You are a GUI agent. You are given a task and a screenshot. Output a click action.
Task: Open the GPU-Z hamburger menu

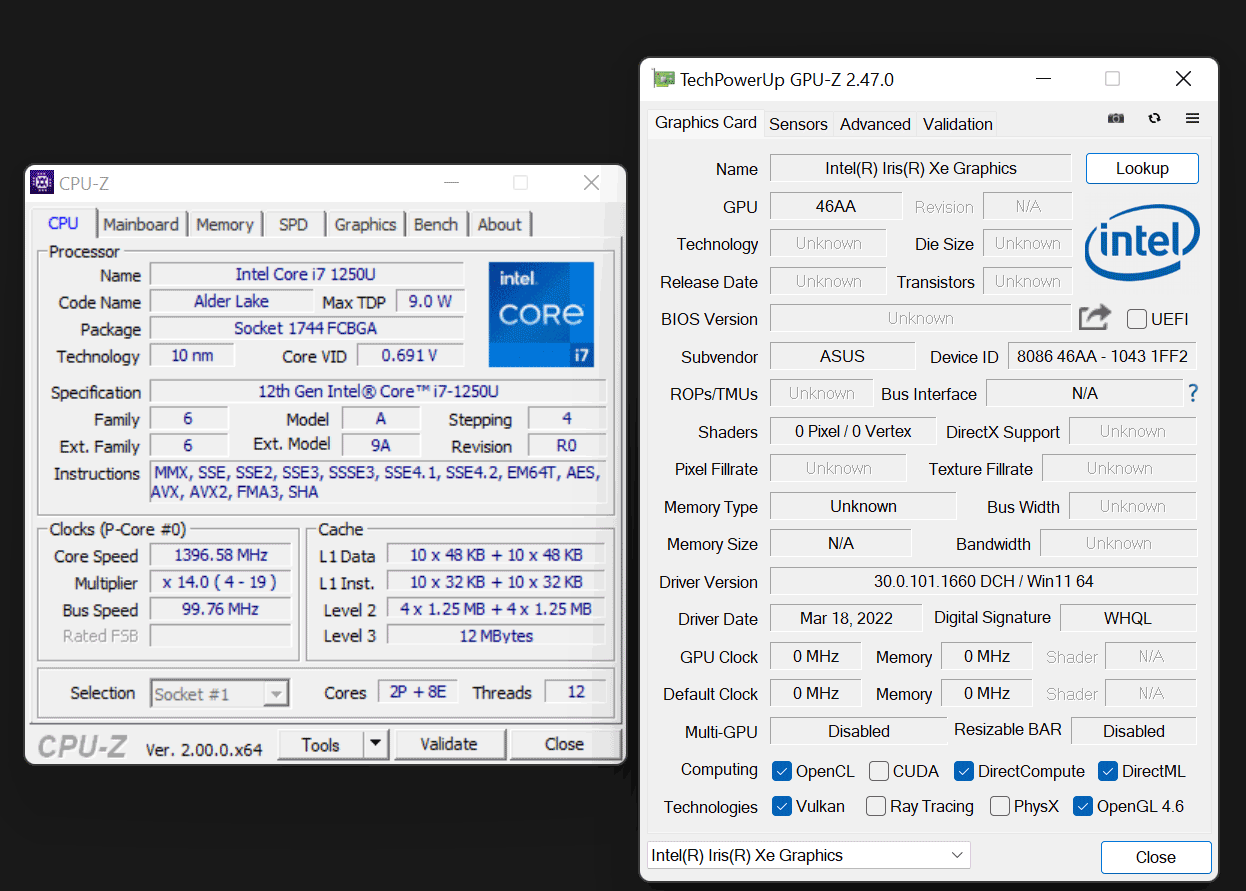click(1192, 118)
